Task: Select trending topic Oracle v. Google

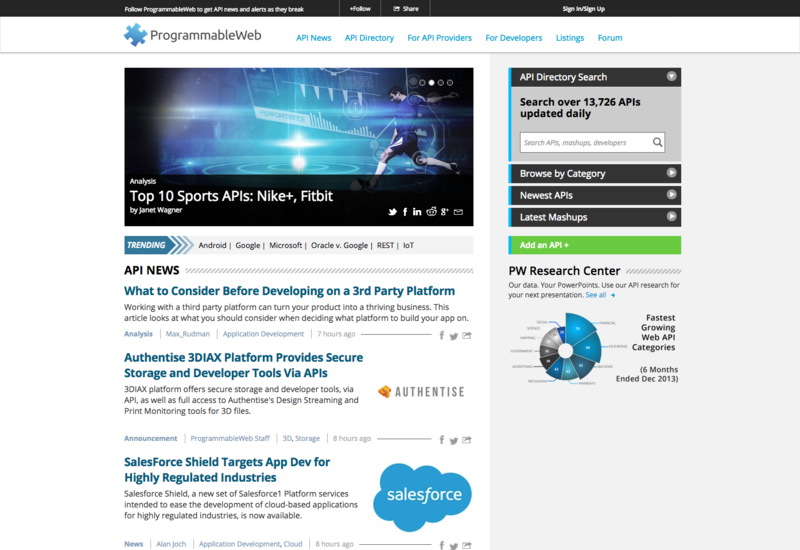Action: point(339,245)
